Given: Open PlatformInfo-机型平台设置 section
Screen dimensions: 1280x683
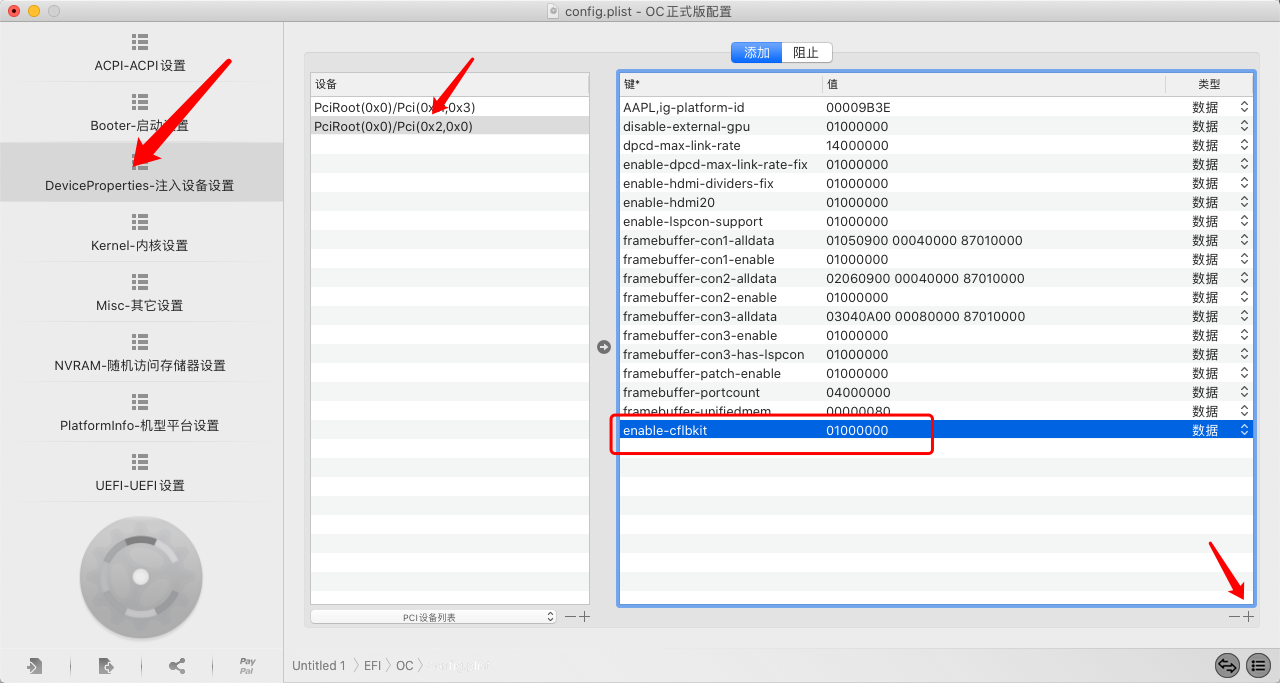Looking at the screenshot, I should [x=140, y=413].
